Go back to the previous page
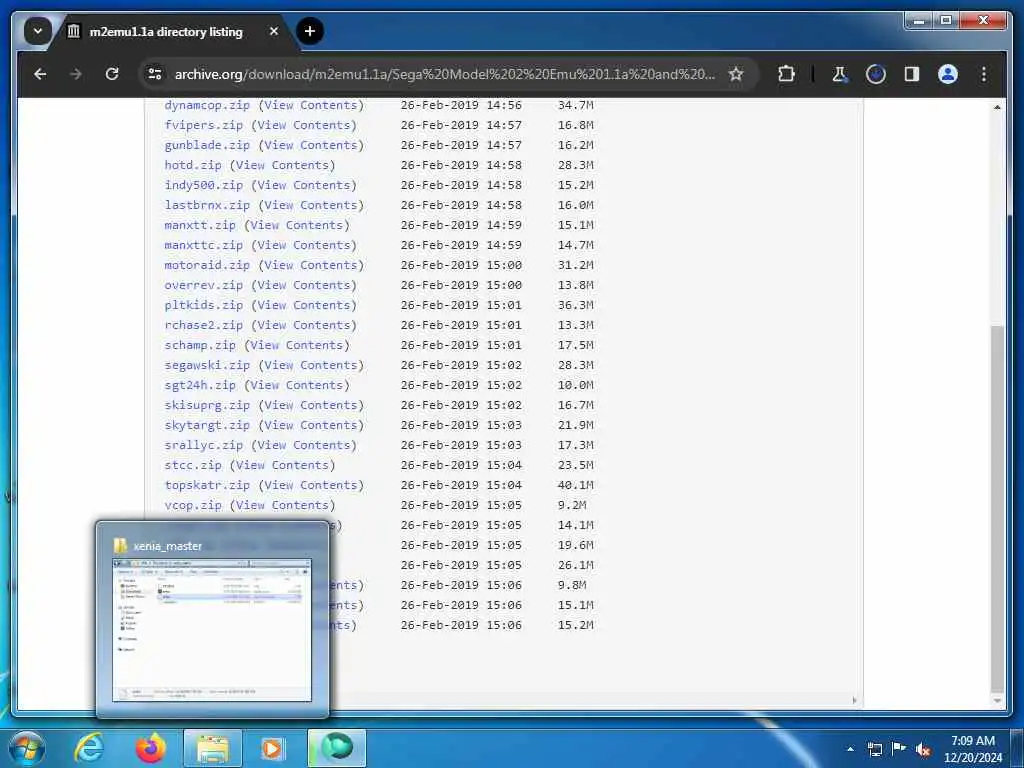 click(x=40, y=74)
